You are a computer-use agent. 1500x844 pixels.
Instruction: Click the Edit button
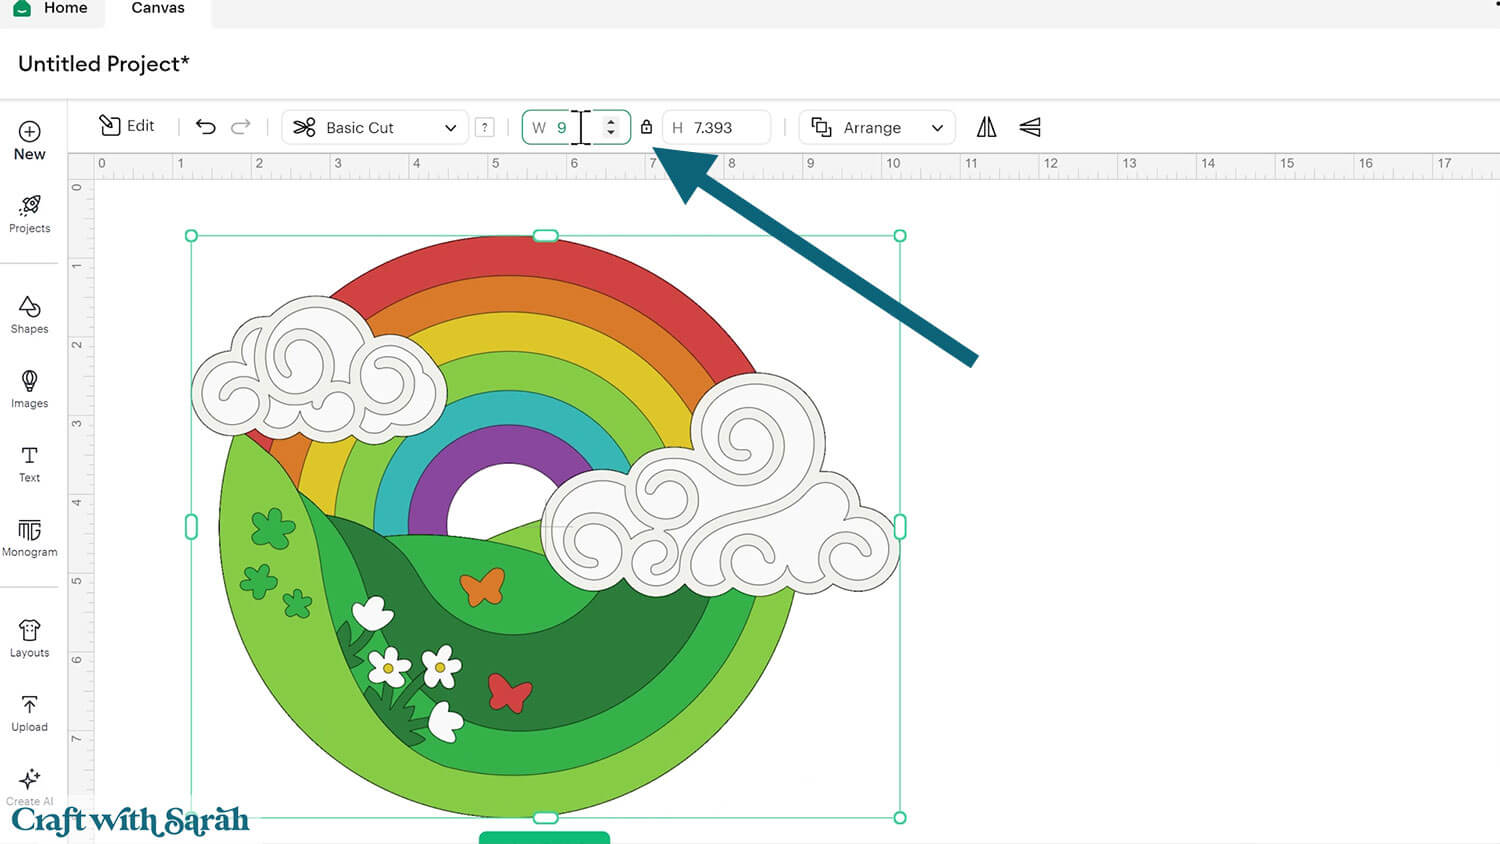click(x=127, y=126)
